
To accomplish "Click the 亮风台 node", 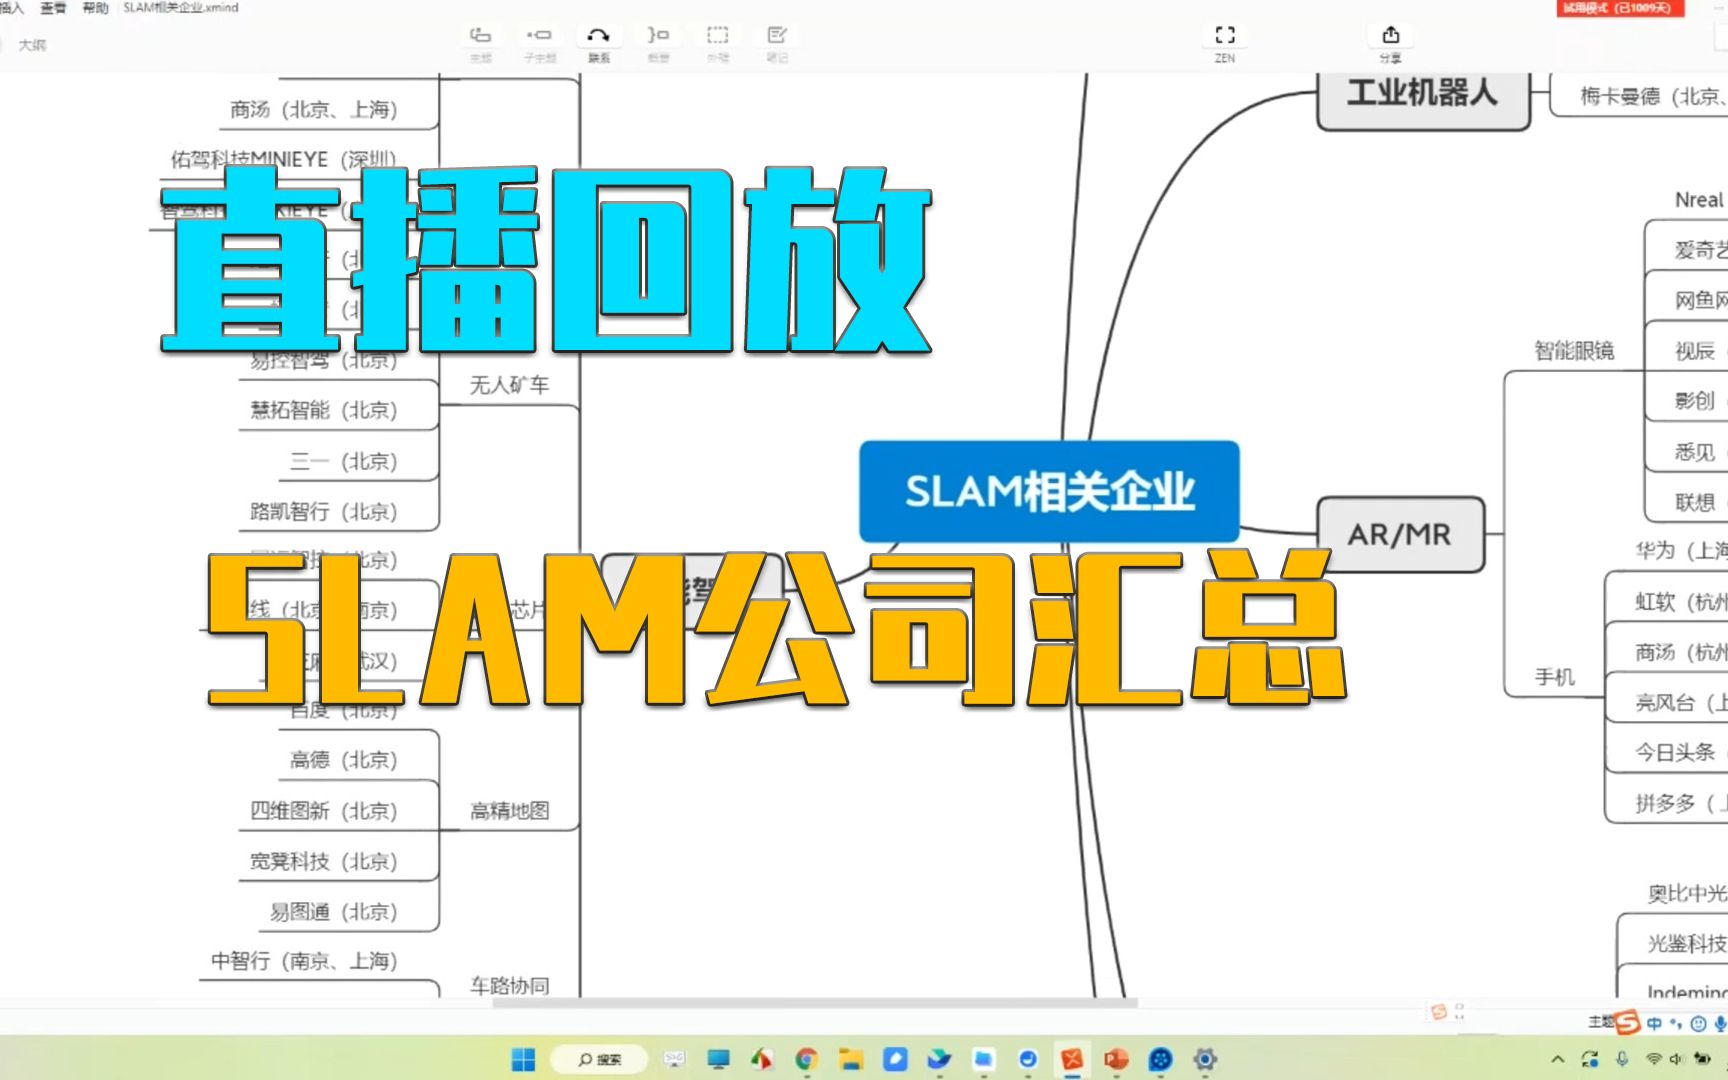I will (1681, 703).
